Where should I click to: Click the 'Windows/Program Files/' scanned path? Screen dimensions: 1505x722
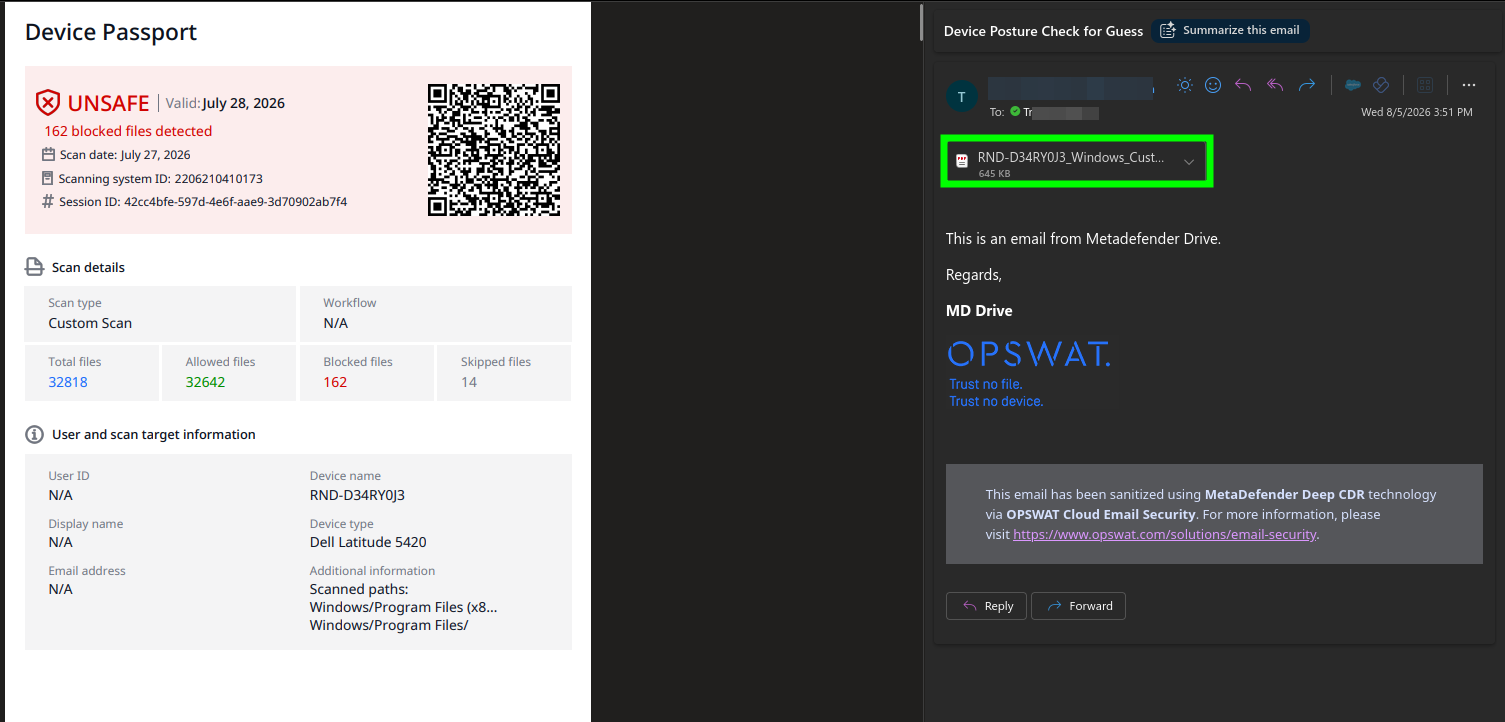point(389,626)
